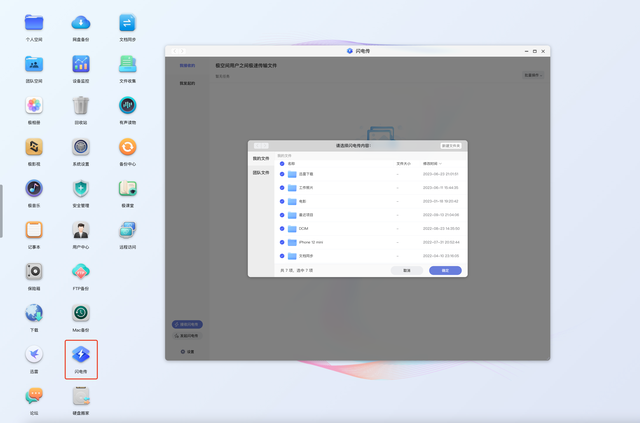Uncheck the 电影 folder checkbox
Image resolution: width=640 pixels, height=423 pixels.
coord(282,201)
